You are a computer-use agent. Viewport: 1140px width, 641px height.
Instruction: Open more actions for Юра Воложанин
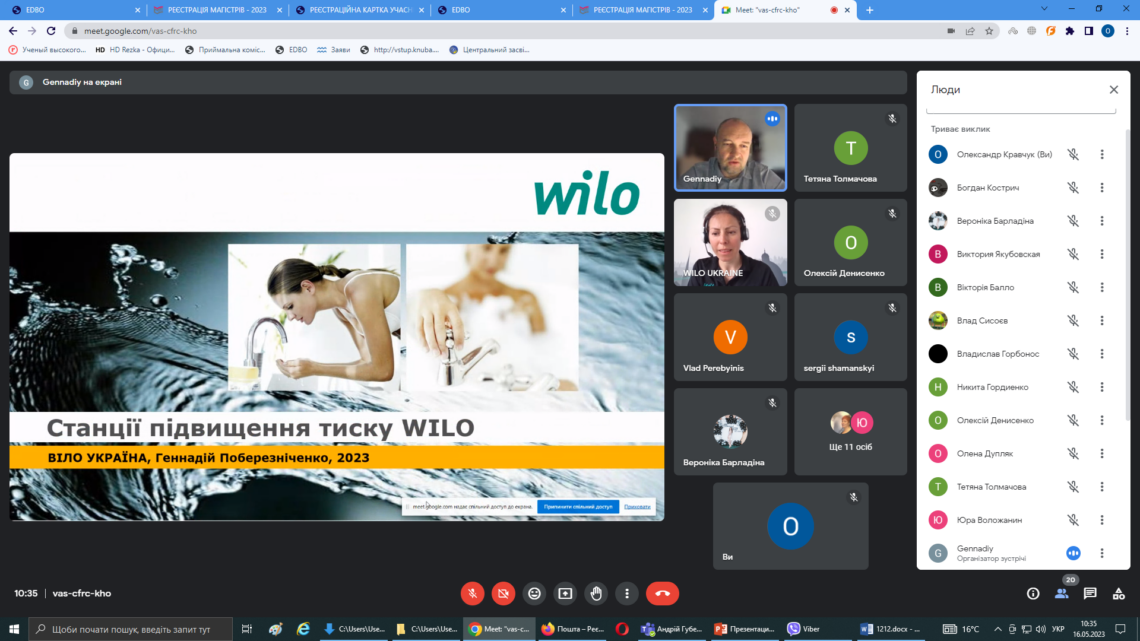pos(1102,520)
